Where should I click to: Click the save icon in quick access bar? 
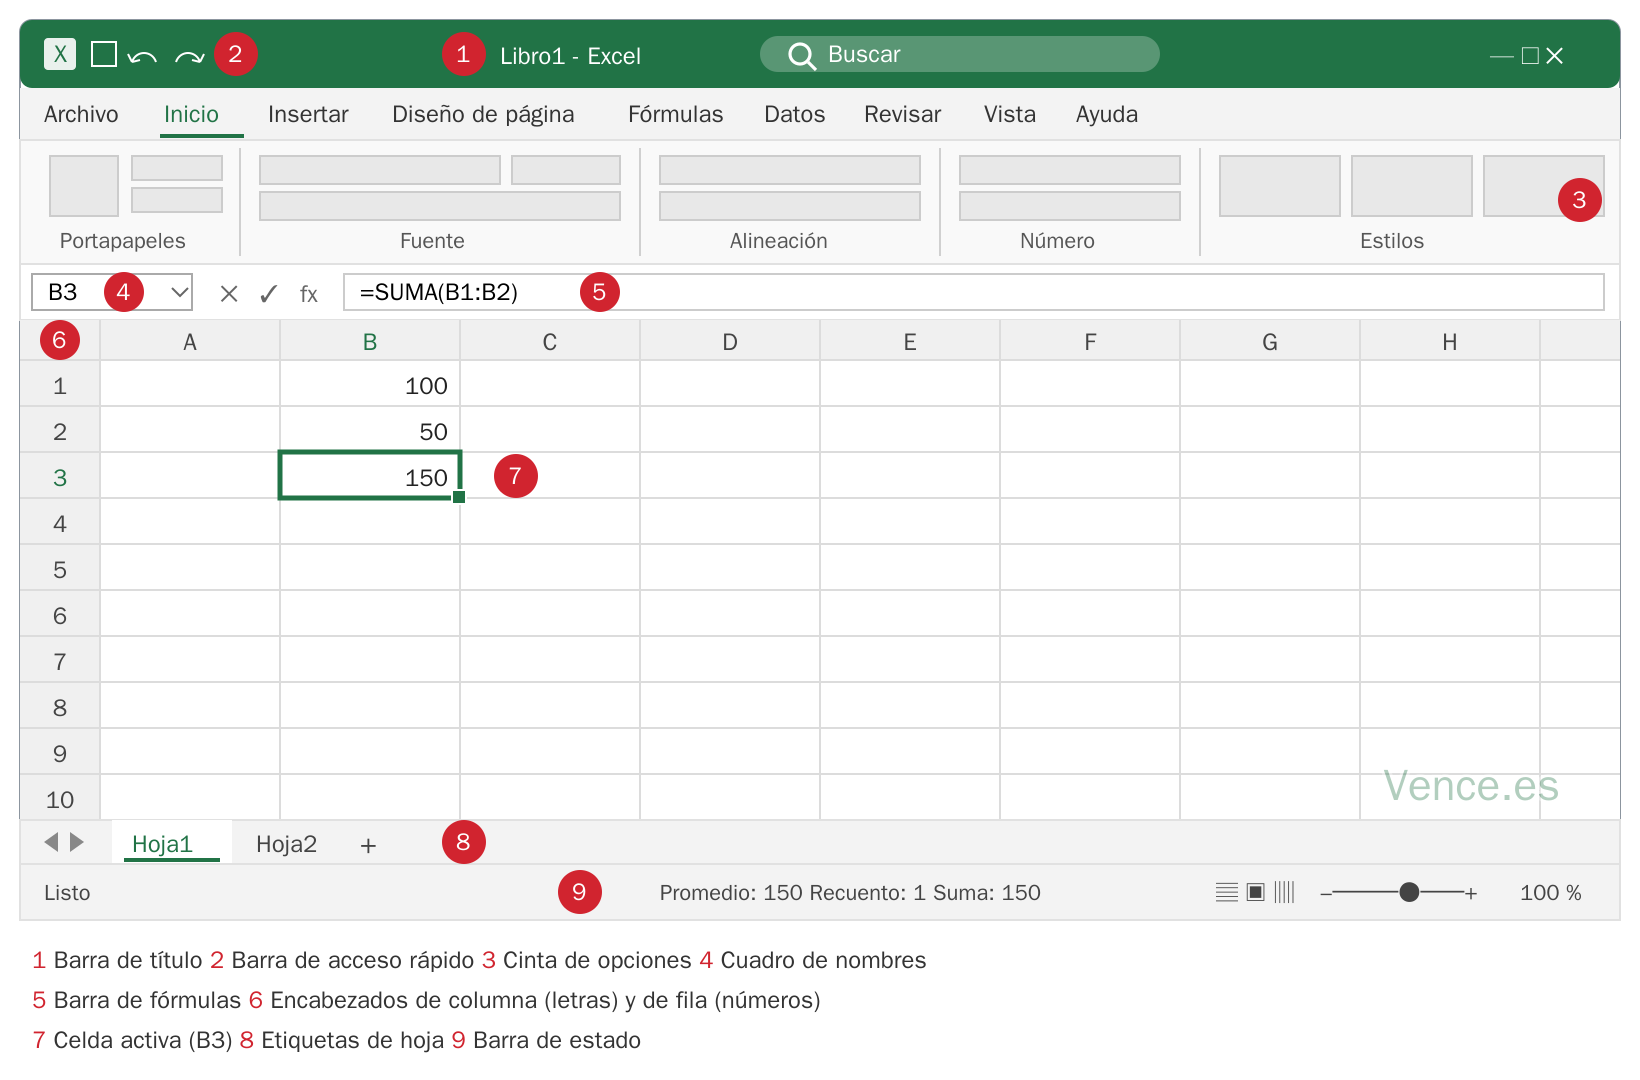pos(104,54)
